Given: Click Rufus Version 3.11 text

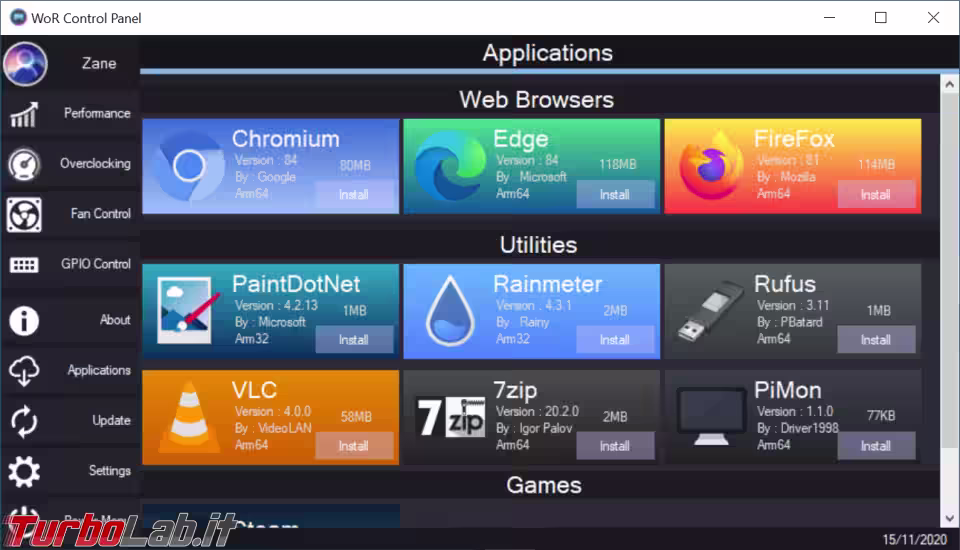Looking at the screenshot, I should (793, 305).
